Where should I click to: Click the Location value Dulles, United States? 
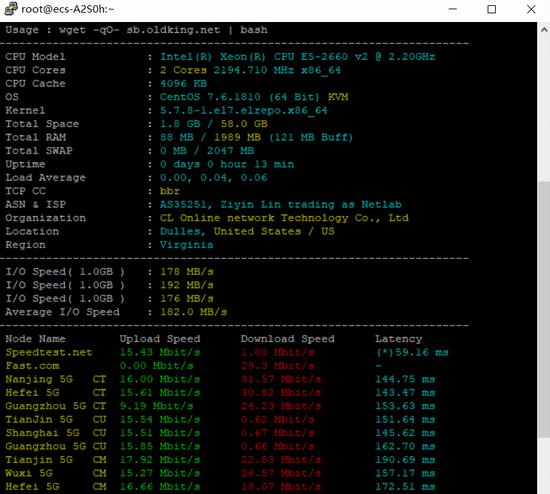click(x=247, y=231)
